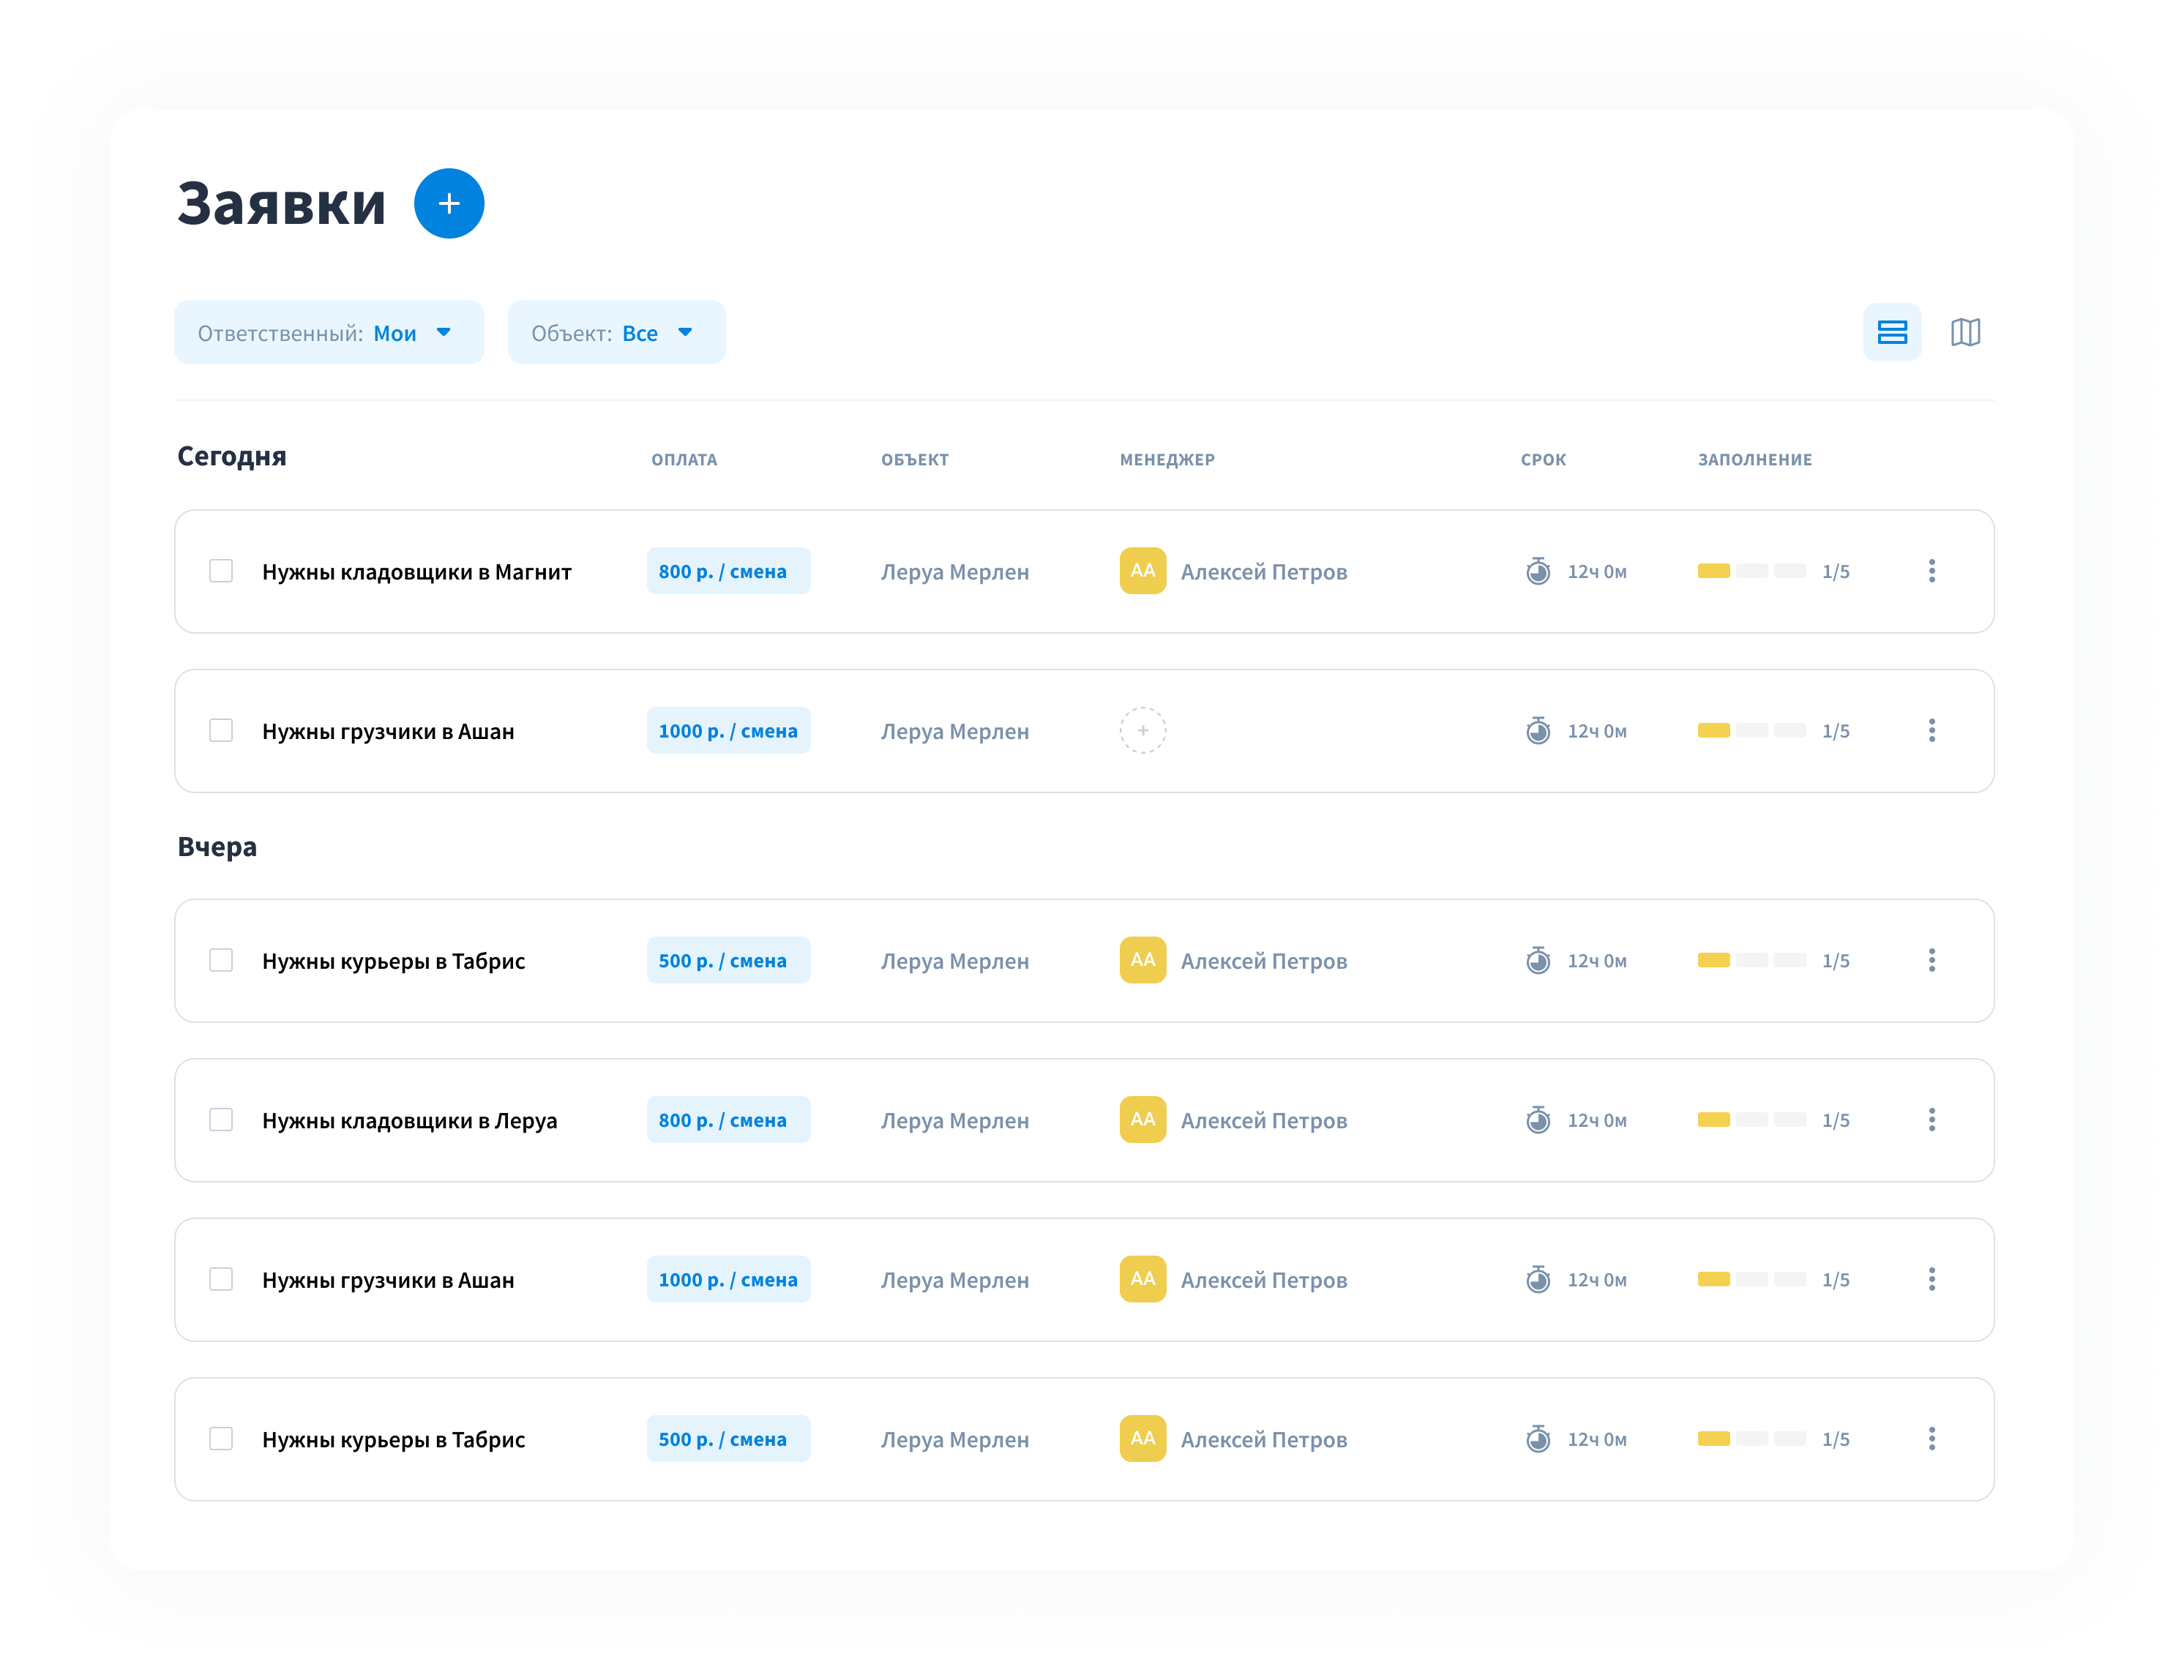
Task: Open Алексей Петров link in Нужны кладовщики в Леруа row
Action: (x=1263, y=1121)
